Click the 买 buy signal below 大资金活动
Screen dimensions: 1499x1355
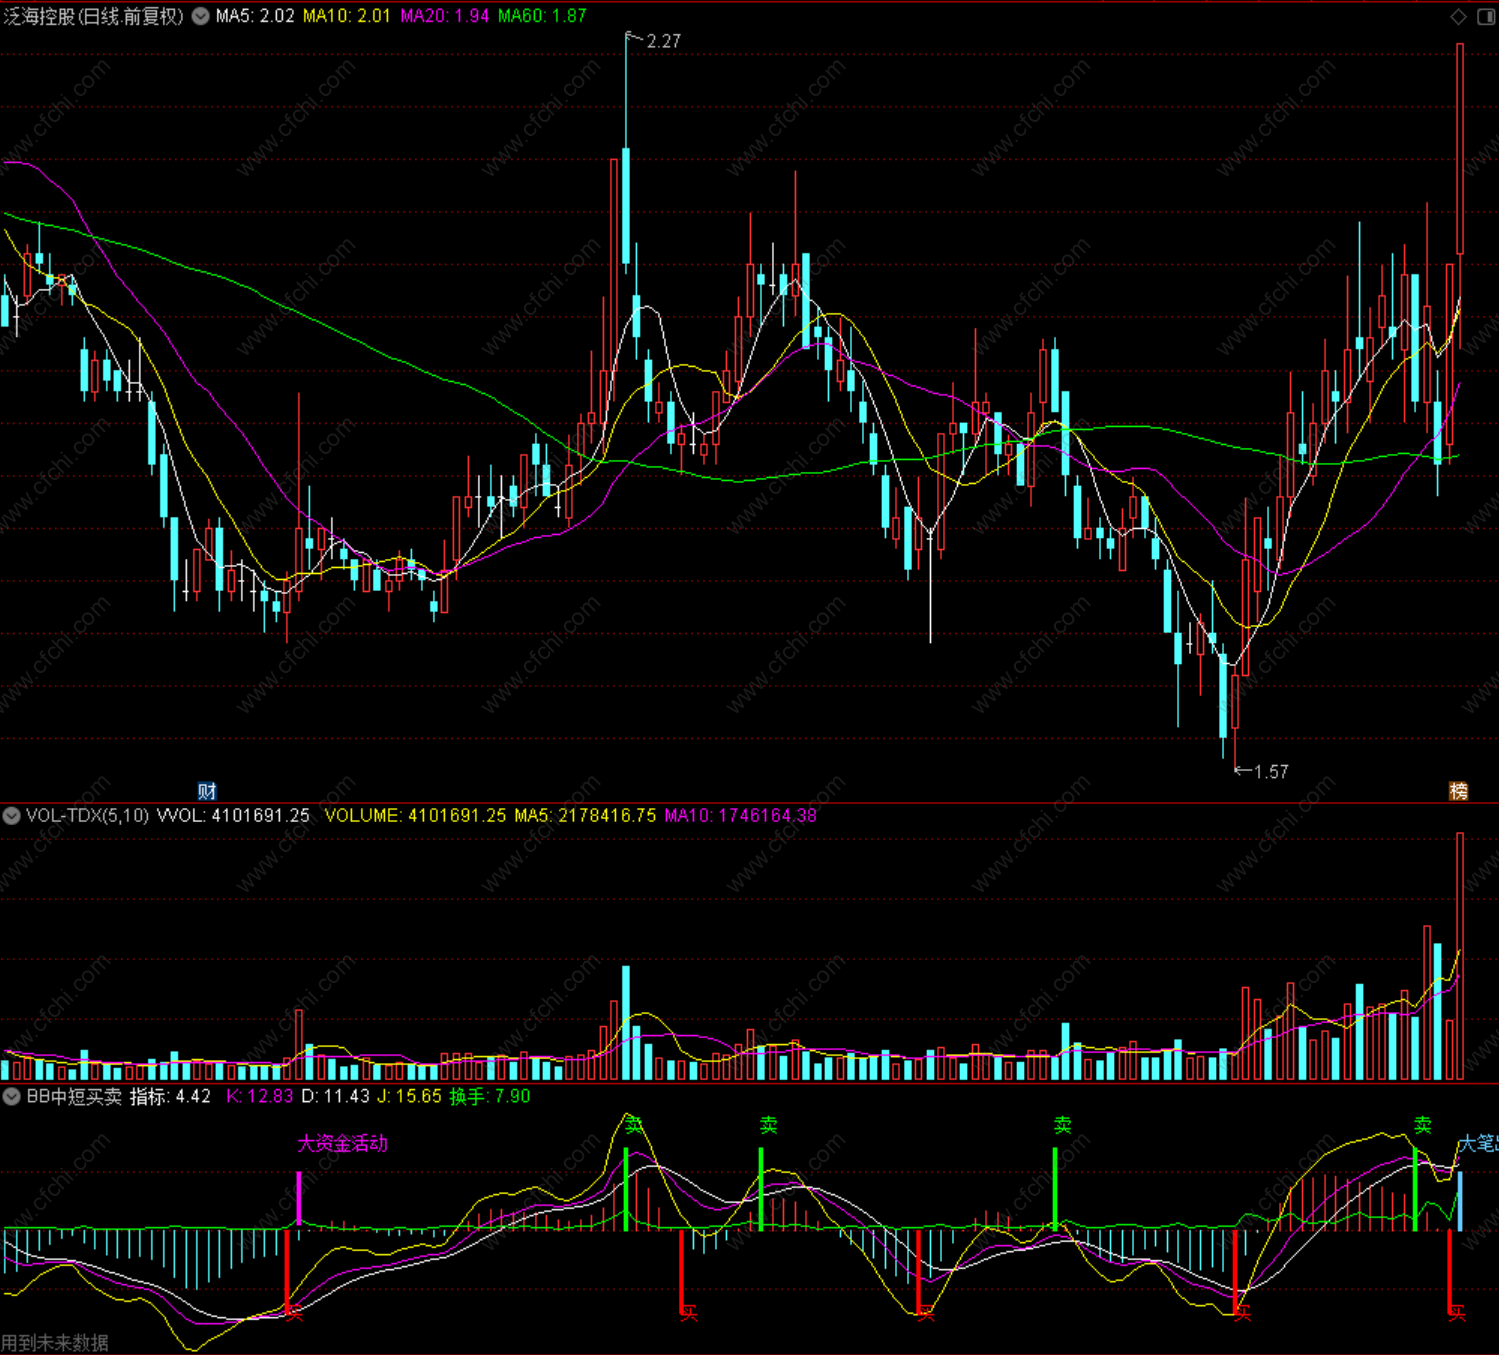[x=295, y=1312]
